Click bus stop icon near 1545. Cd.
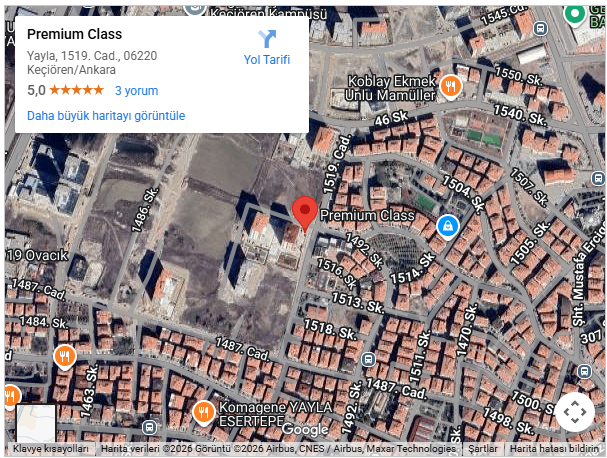The height and width of the screenshot is (458, 607). pos(540,28)
